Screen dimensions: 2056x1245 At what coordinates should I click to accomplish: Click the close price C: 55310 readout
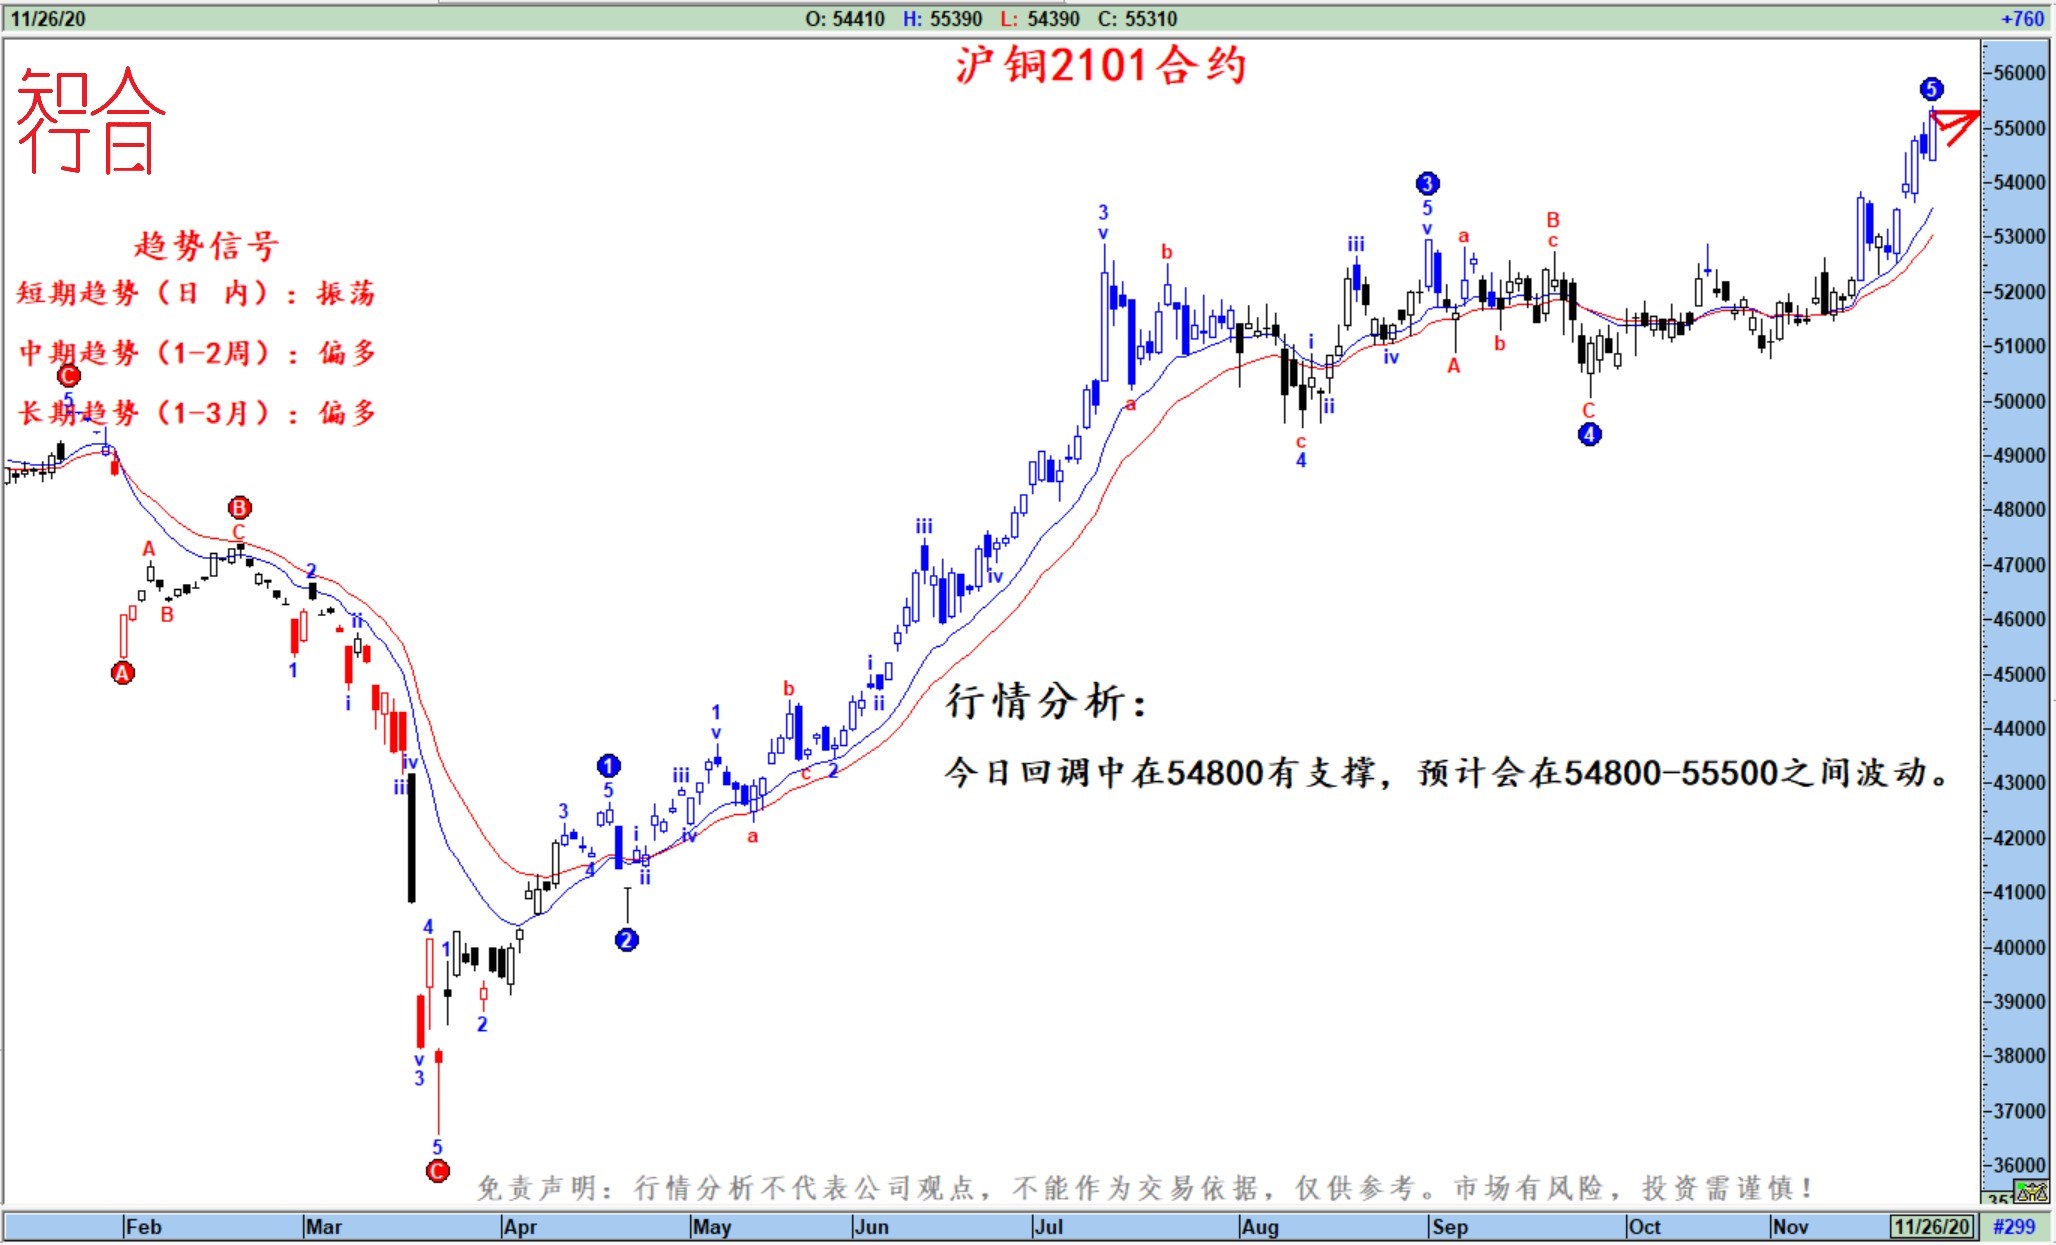click(x=1137, y=18)
